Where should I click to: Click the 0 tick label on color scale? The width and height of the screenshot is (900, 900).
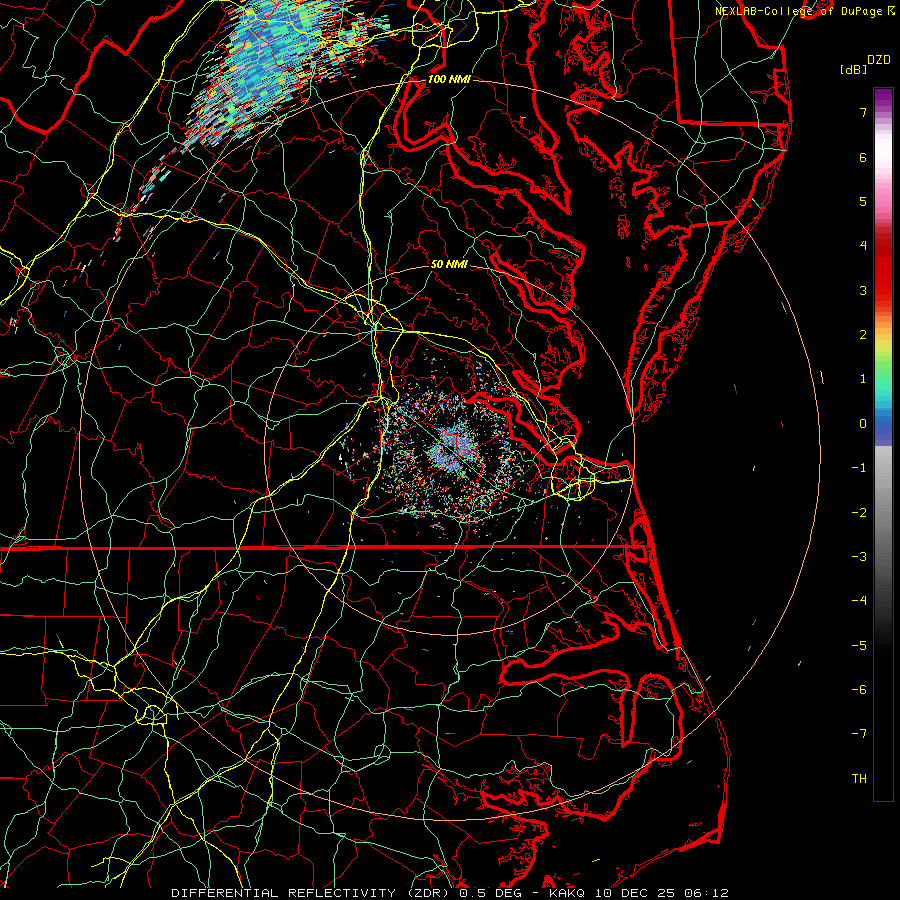pyautogui.click(x=863, y=424)
